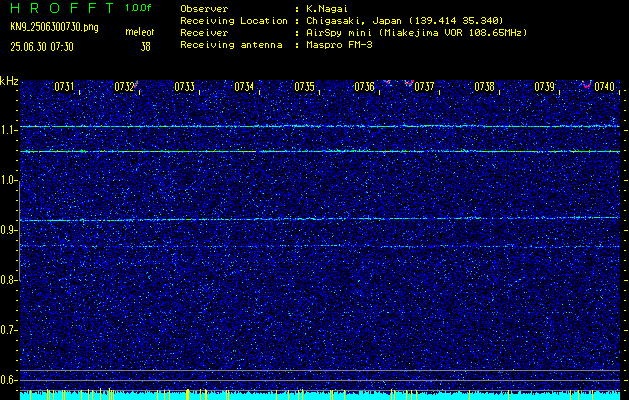Click the 0.9 frequency axis label
This screenshot has width=629, height=400.
click(x=7, y=230)
